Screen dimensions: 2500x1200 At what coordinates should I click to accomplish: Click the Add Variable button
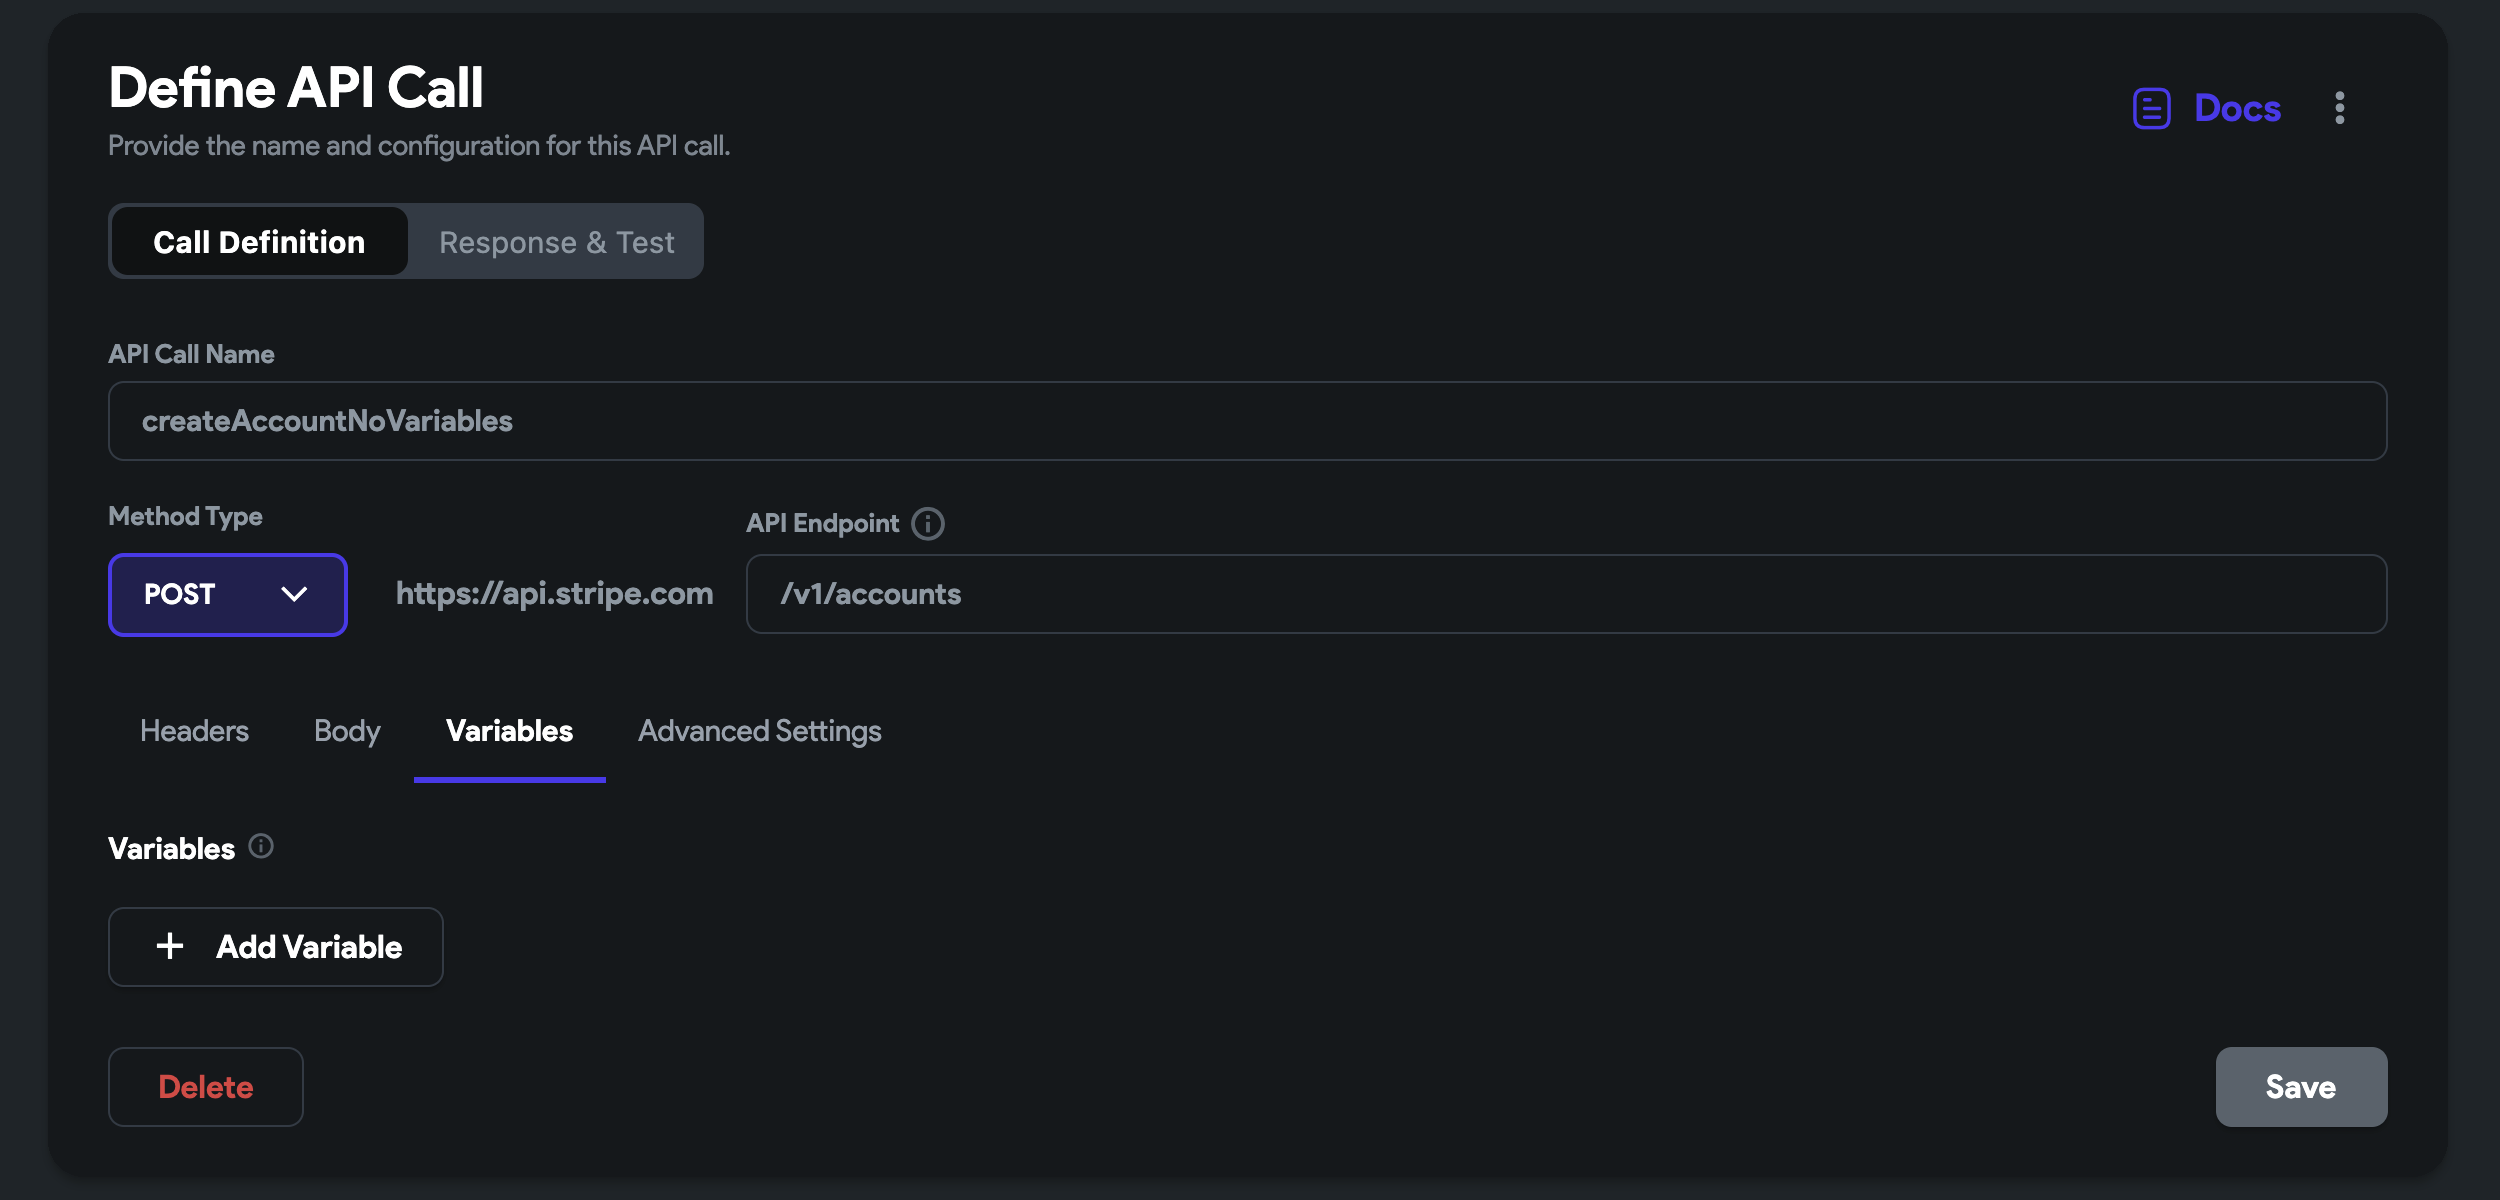coord(276,946)
